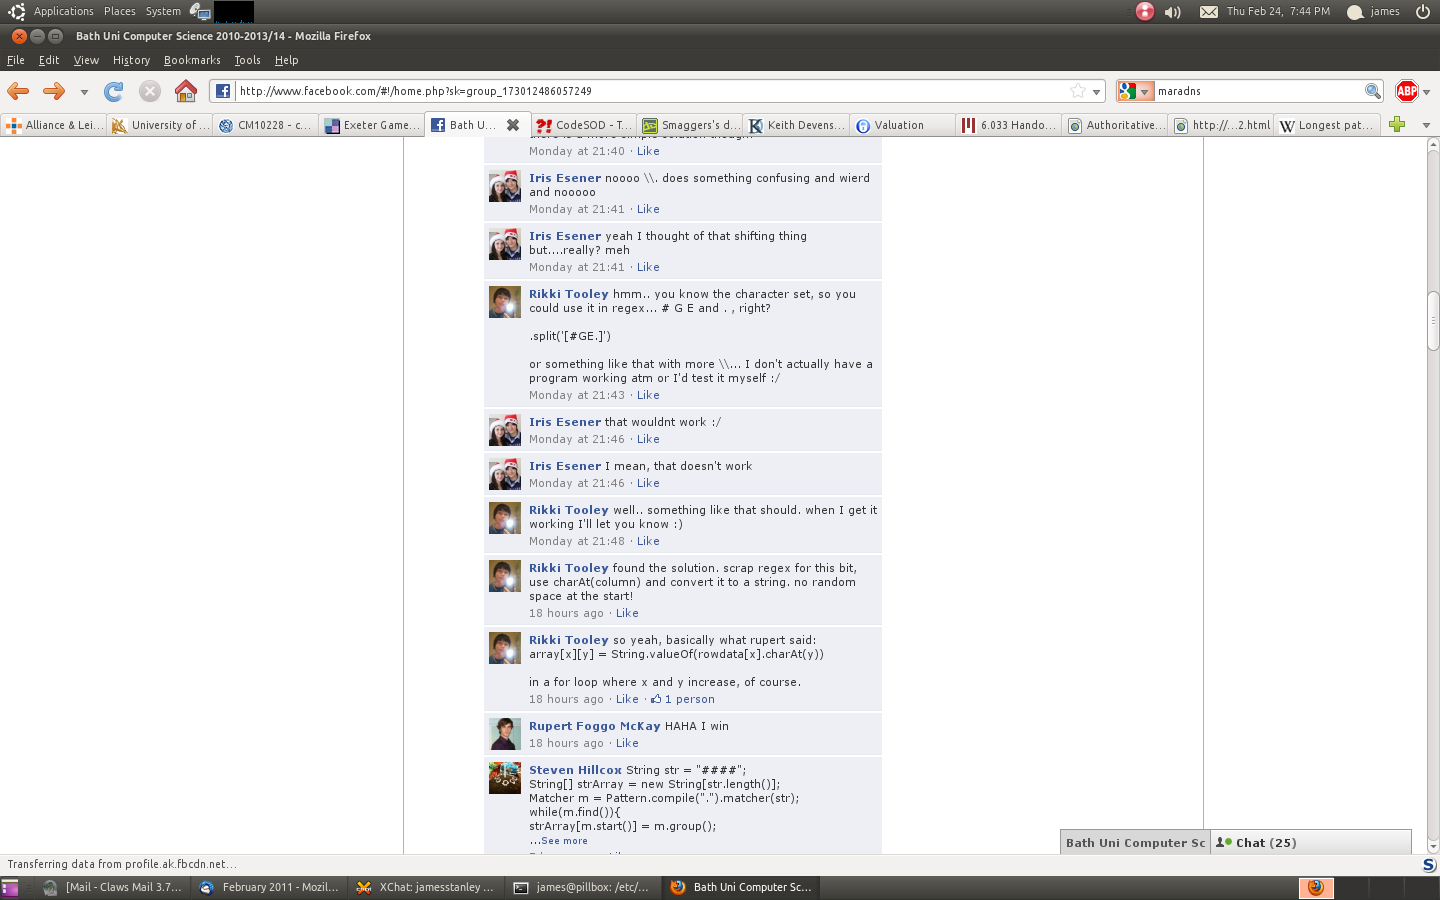This screenshot has width=1440, height=900.
Task: Click the Firefox back arrow button
Action: (x=18, y=91)
